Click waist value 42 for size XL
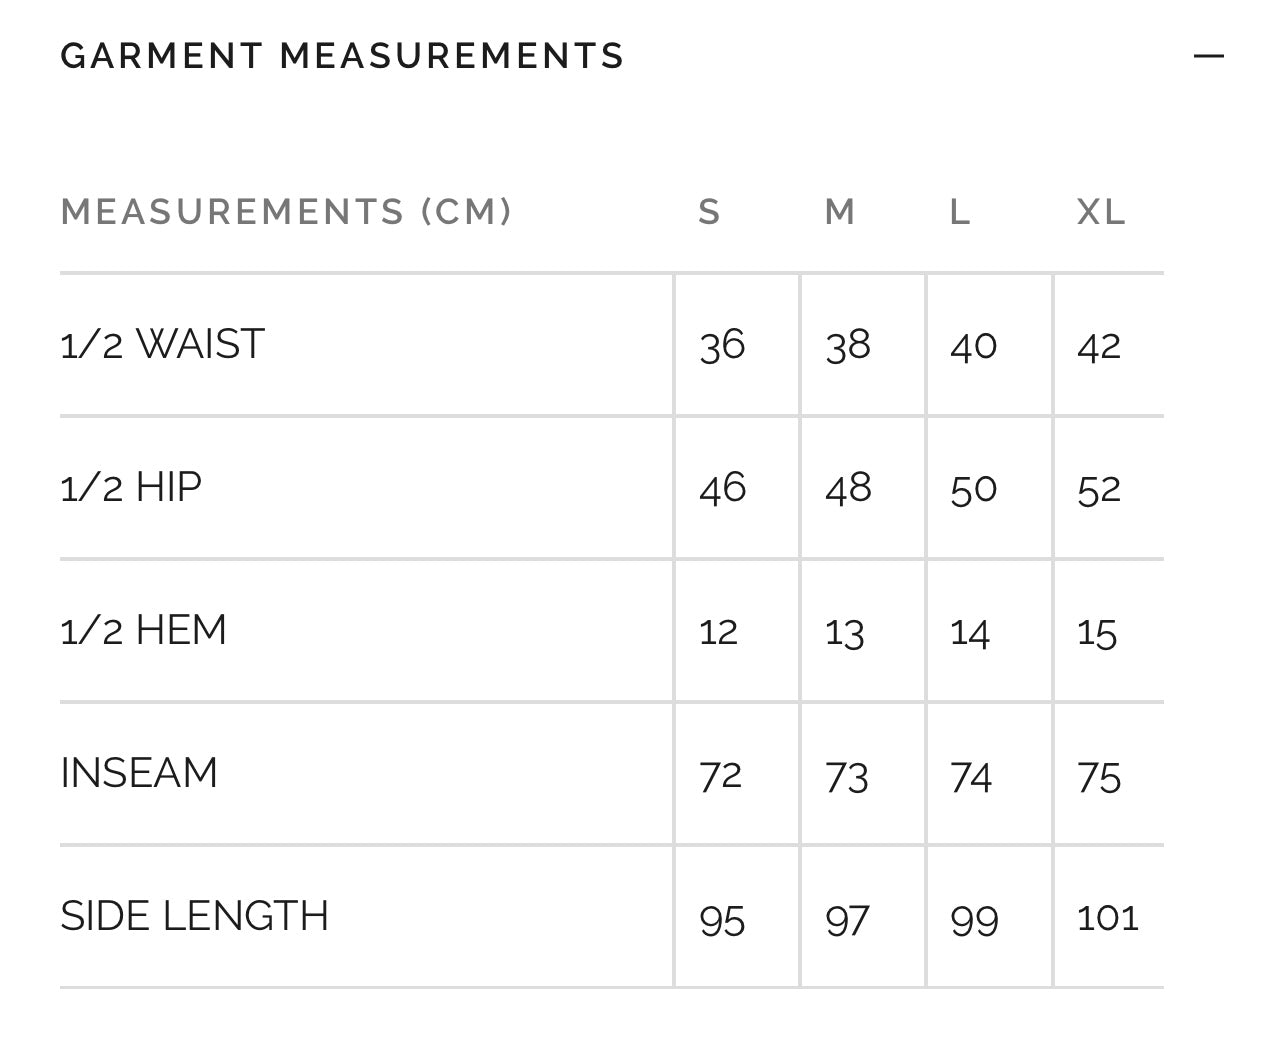This screenshot has height=1050, width=1284. 1099,346
